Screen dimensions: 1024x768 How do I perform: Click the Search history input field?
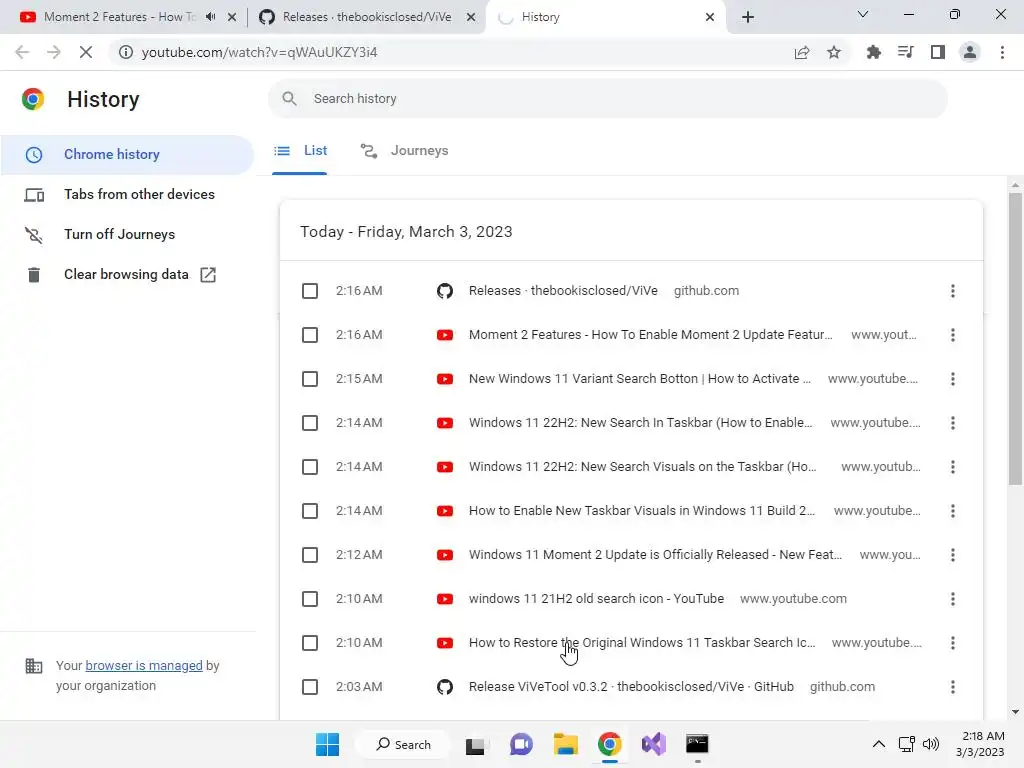(x=607, y=99)
